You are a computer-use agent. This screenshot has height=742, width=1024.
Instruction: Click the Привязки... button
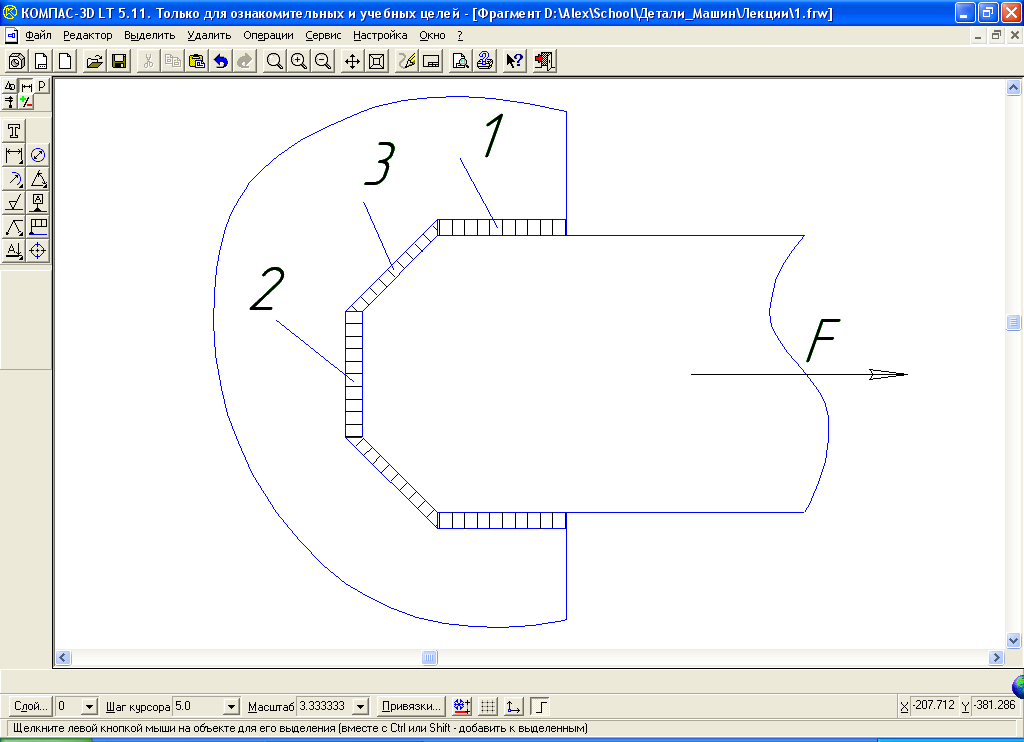pos(411,706)
